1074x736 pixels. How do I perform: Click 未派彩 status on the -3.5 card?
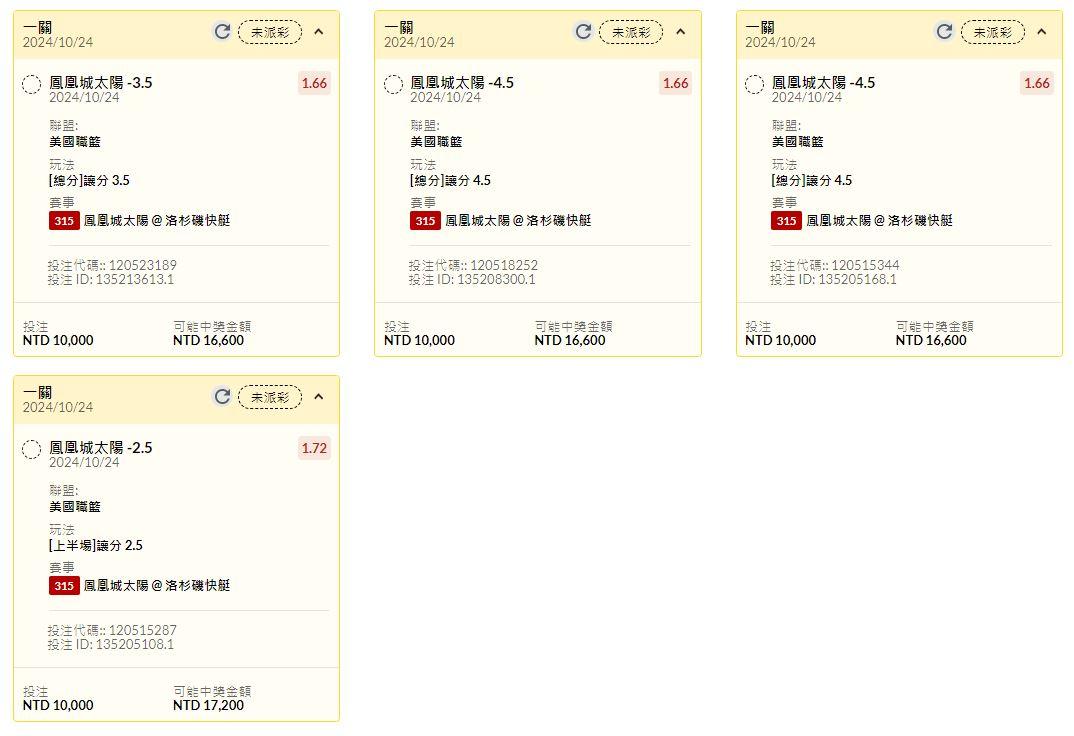[270, 32]
